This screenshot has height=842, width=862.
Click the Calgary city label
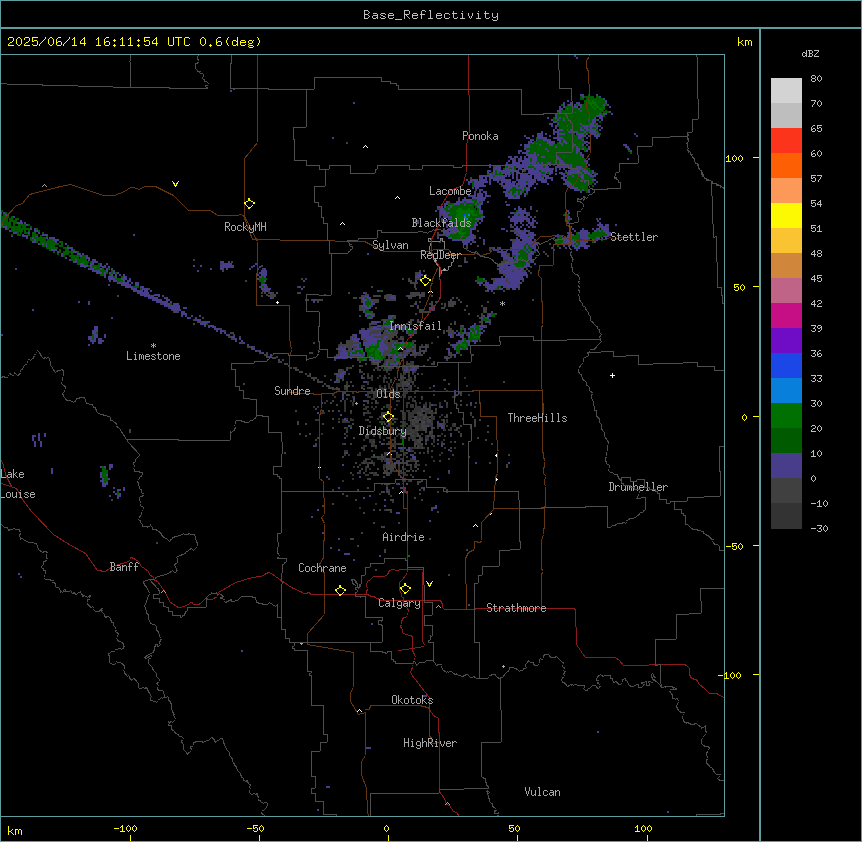399,603
